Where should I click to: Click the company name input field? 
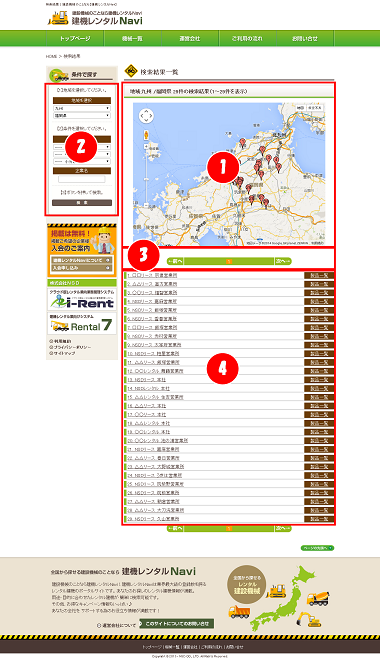tap(82, 179)
